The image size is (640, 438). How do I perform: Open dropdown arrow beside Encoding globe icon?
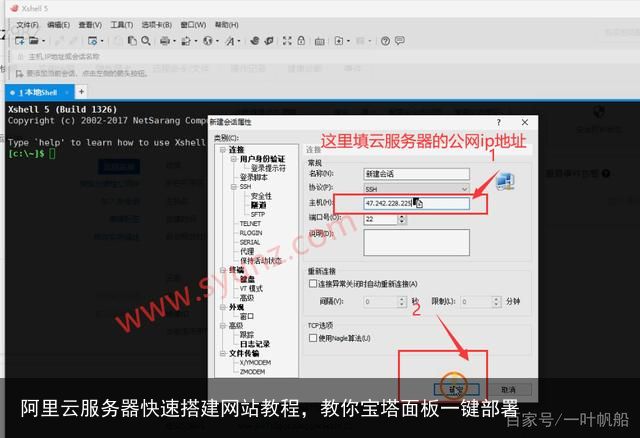(x=217, y=41)
